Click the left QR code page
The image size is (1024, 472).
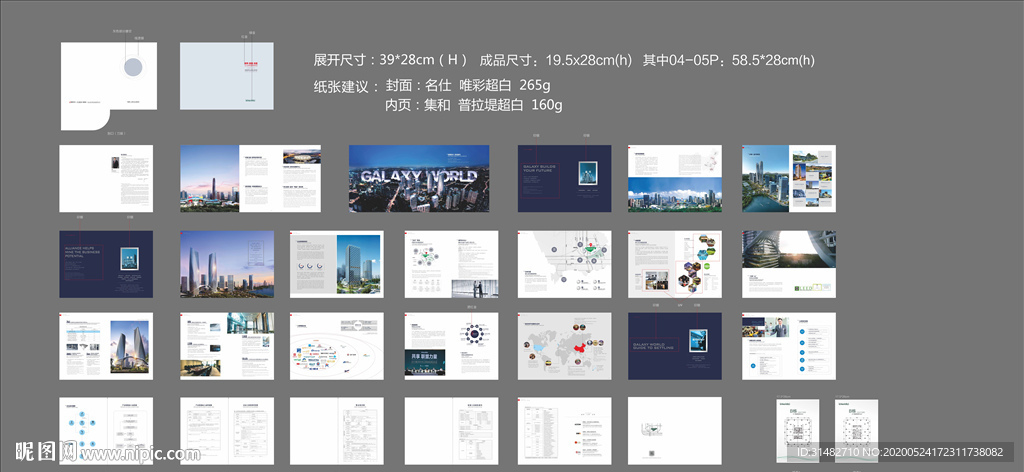click(798, 430)
